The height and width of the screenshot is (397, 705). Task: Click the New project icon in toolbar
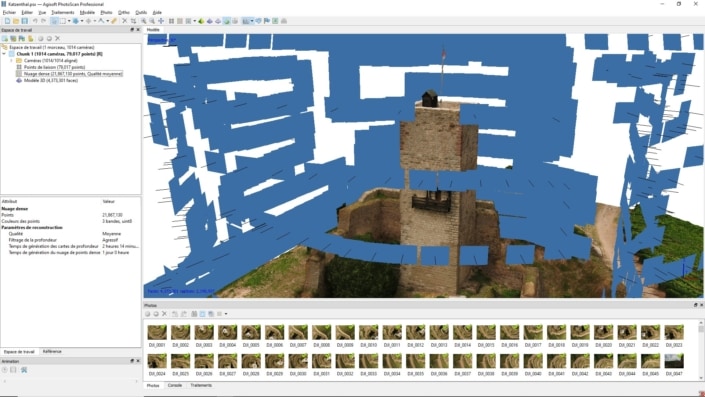coord(7,21)
